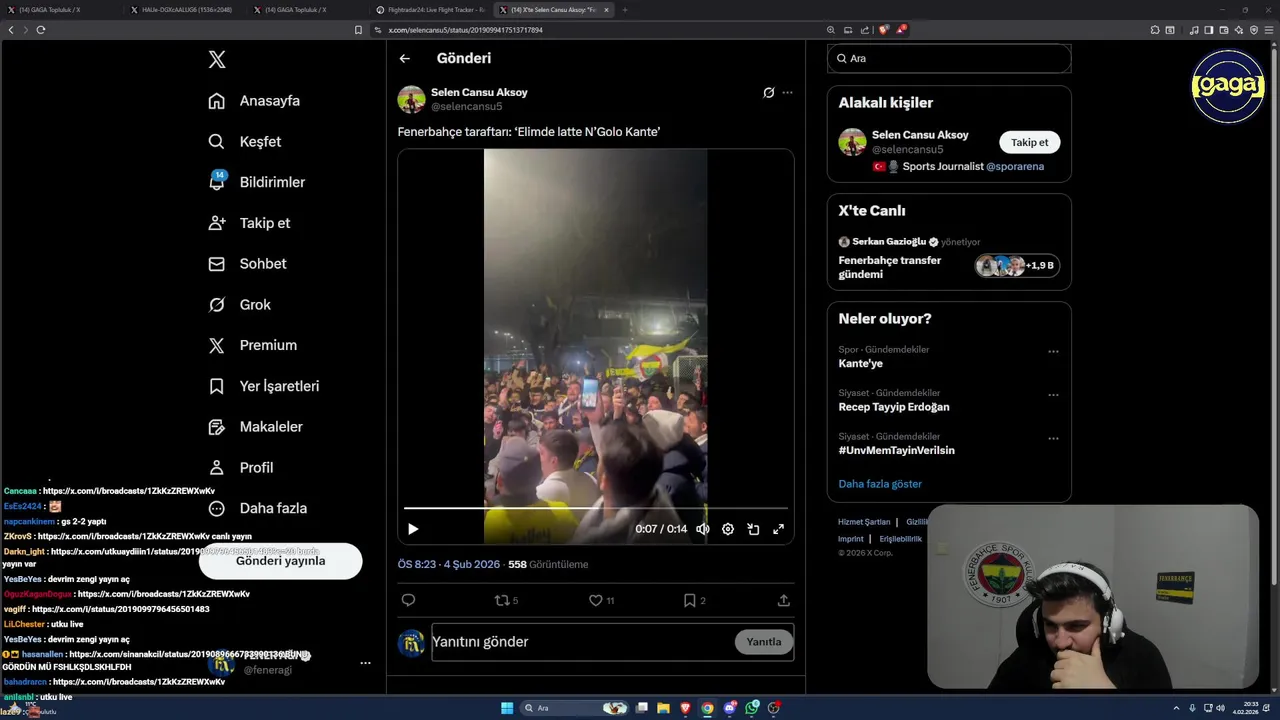Image resolution: width=1280 pixels, height=720 pixels.
Task: Open the Recep Tayyip Erdoğan trend
Action: coord(894,407)
